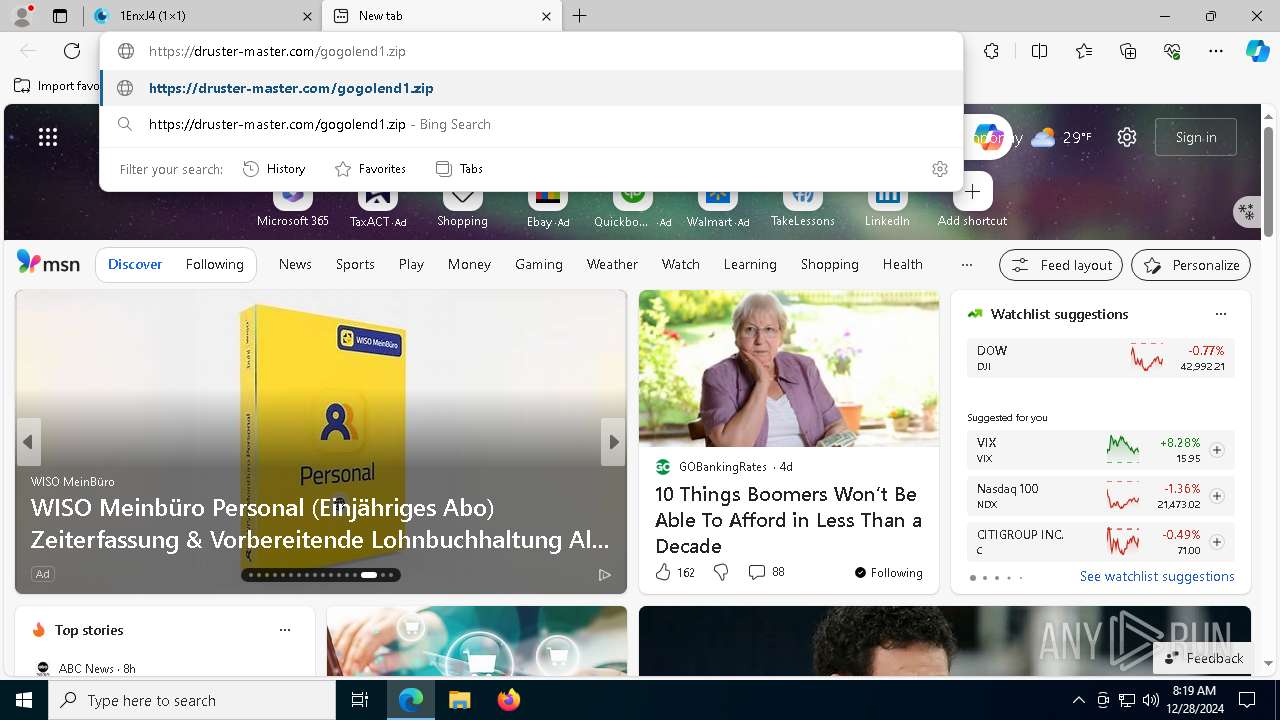Open Watchlist suggestions more options
The height and width of the screenshot is (720, 1280).
coord(1220,314)
